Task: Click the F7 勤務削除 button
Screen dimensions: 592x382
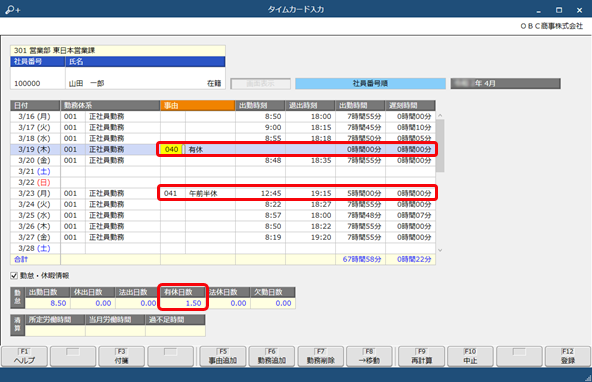Action: coord(321,356)
